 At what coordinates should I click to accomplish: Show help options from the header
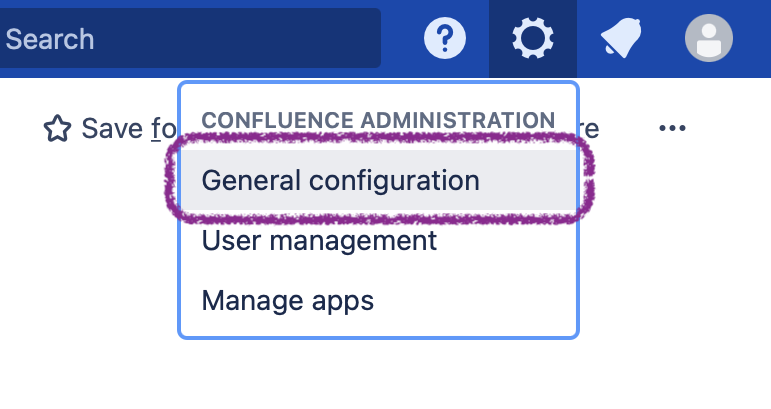click(x=445, y=39)
